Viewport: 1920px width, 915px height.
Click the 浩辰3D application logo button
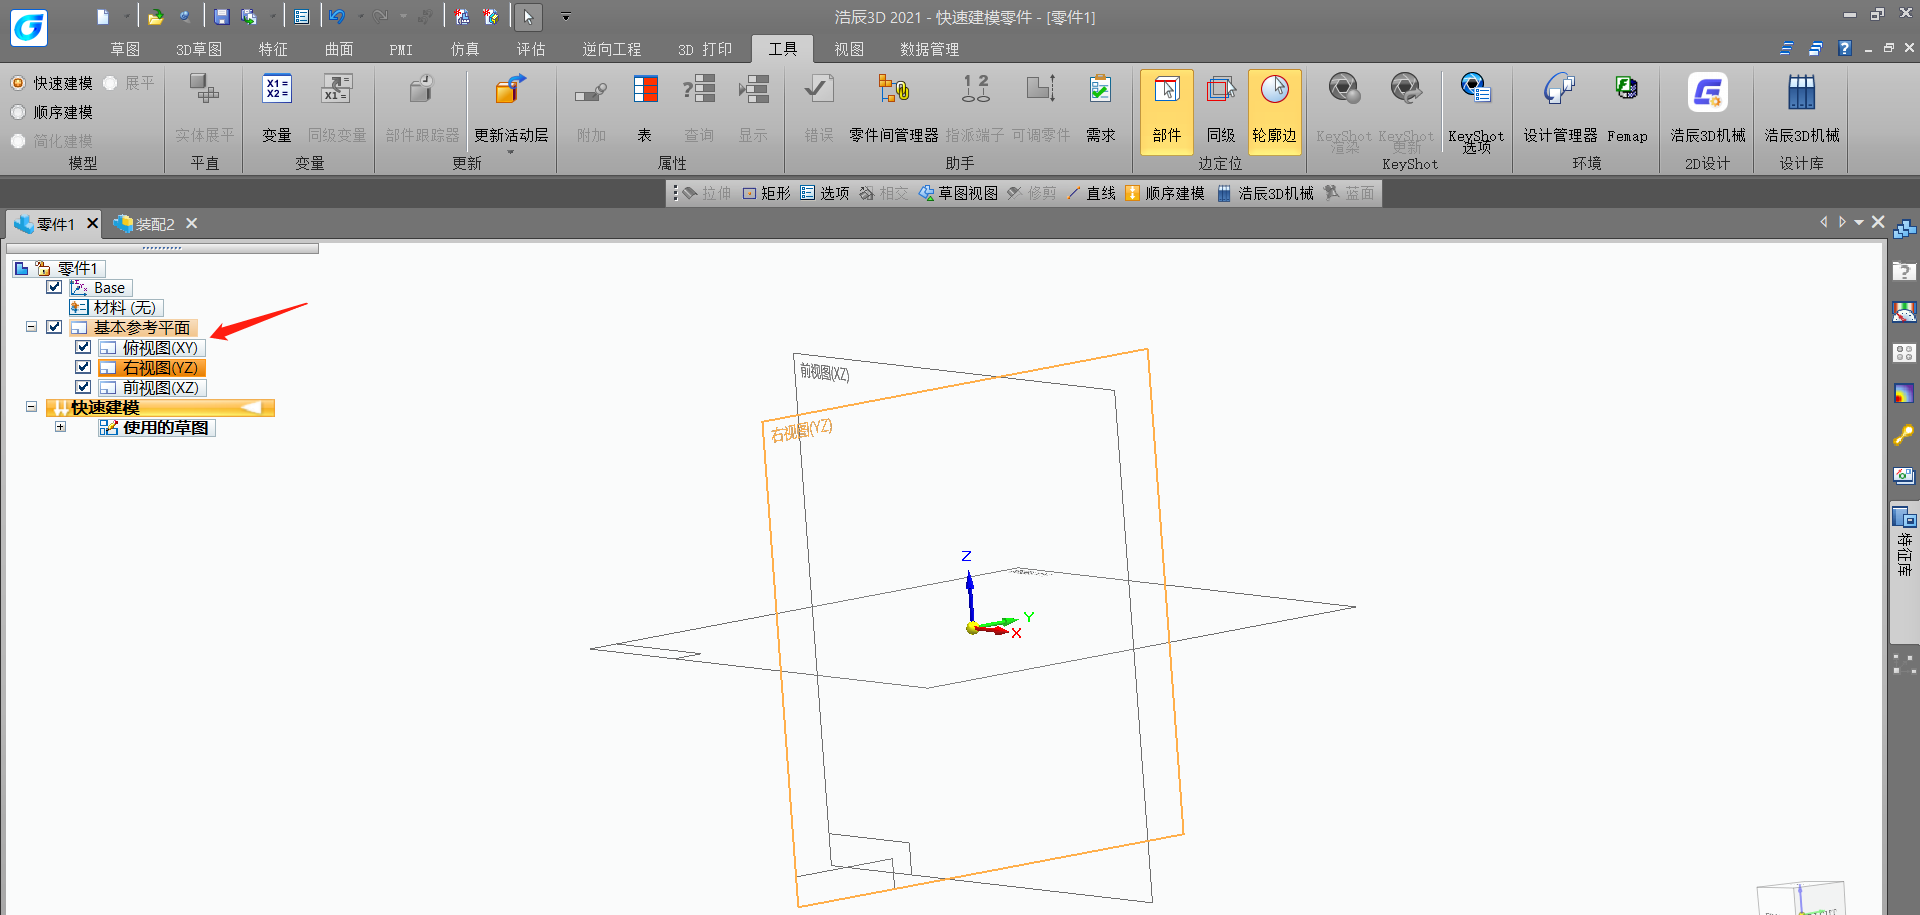pyautogui.click(x=28, y=26)
